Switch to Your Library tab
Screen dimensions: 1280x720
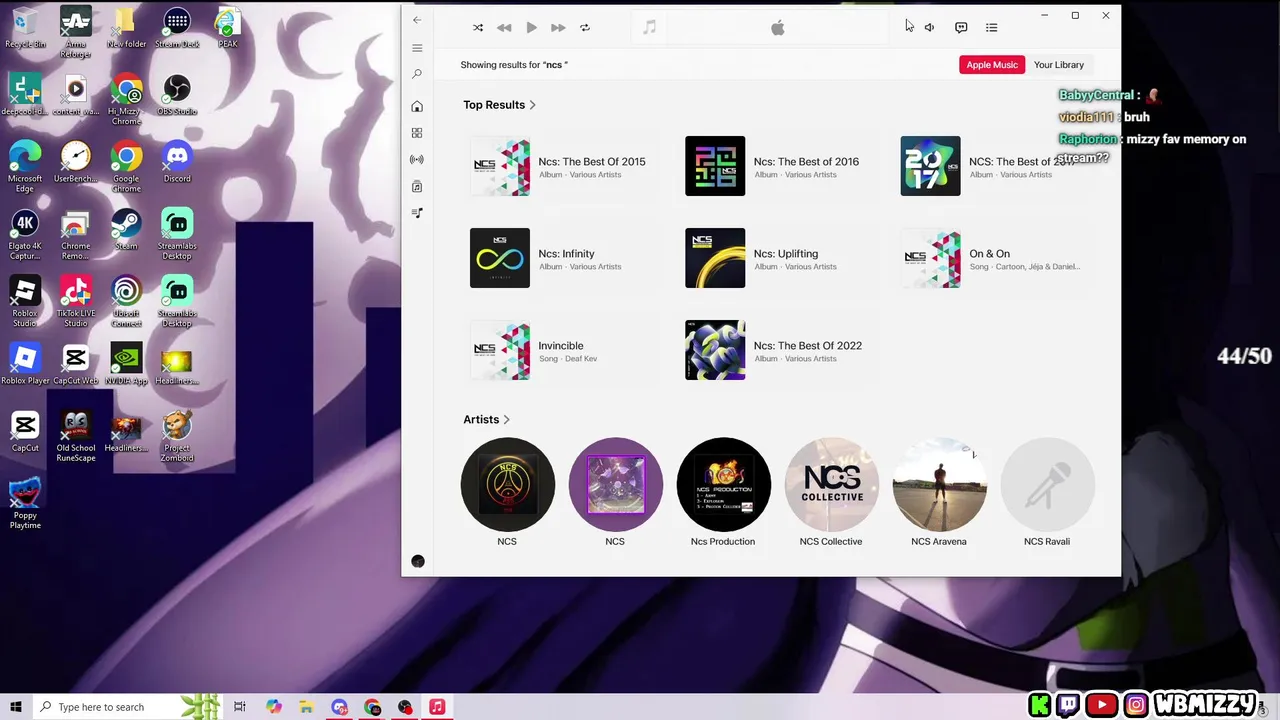click(1059, 65)
